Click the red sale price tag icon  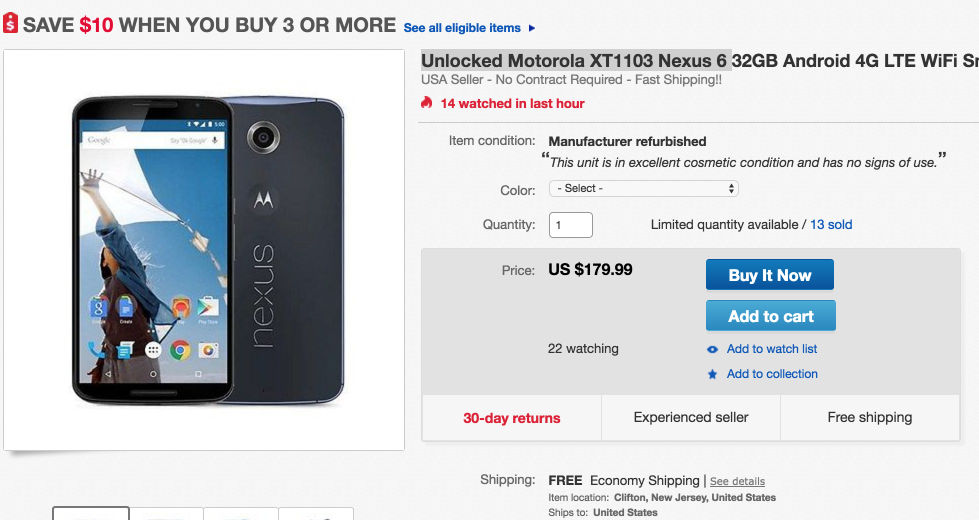point(10,24)
